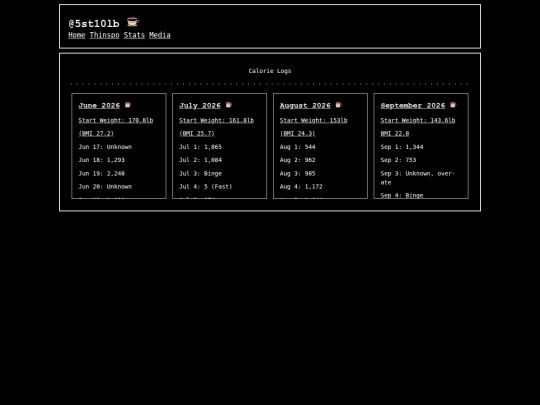Select the Aug 1: 544 entry
The height and width of the screenshot is (405, 540).
298,147
